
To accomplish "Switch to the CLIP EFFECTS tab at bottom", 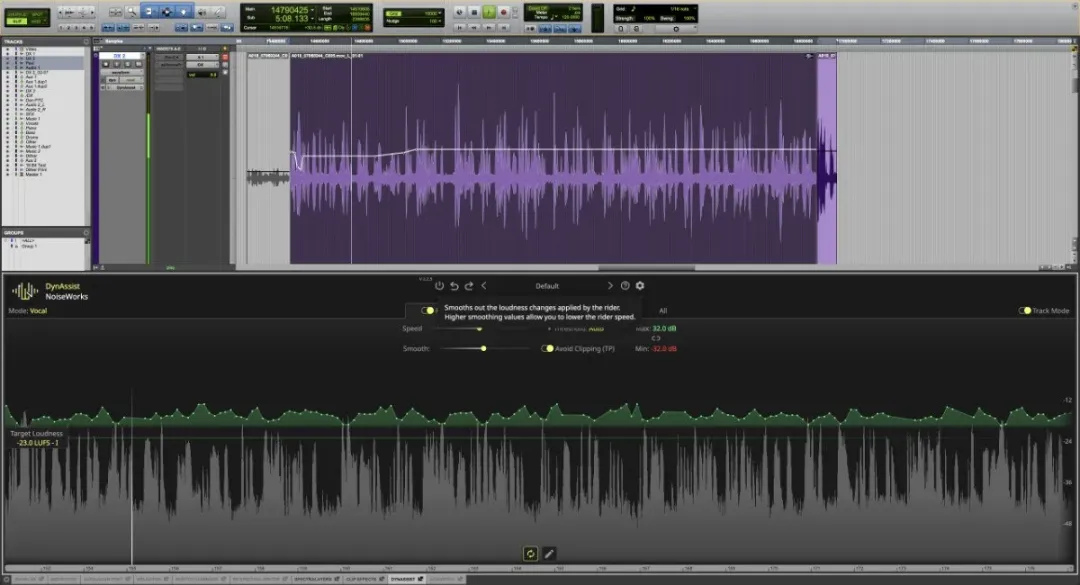I will point(364,579).
